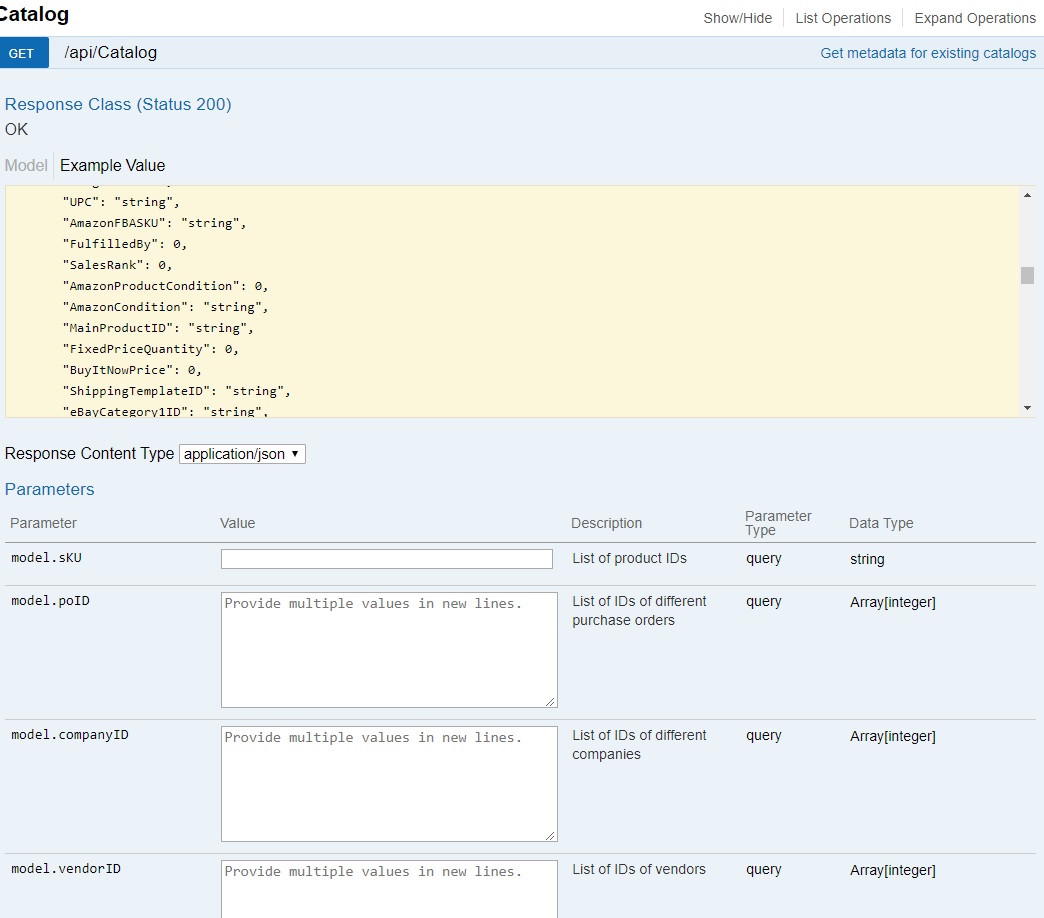Image resolution: width=1044 pixels, height=918 pixels.
Task: Click the example value scrollbar thumb
Action: (1027, 275)
